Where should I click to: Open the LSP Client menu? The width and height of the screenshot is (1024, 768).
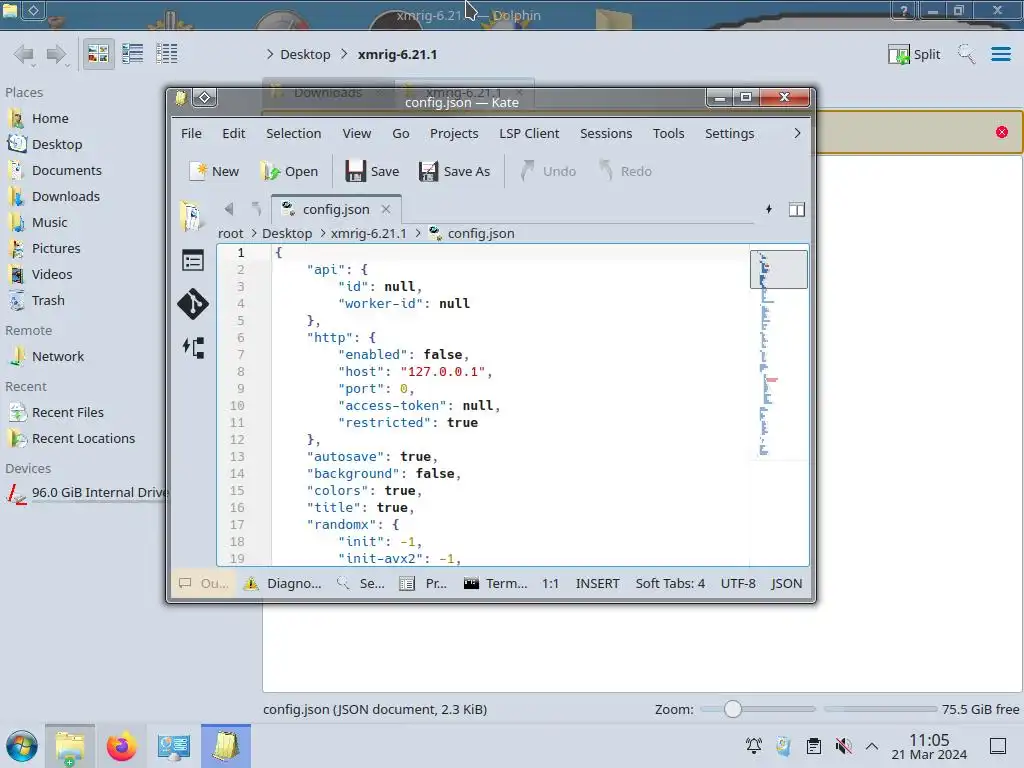pos(529,133)
